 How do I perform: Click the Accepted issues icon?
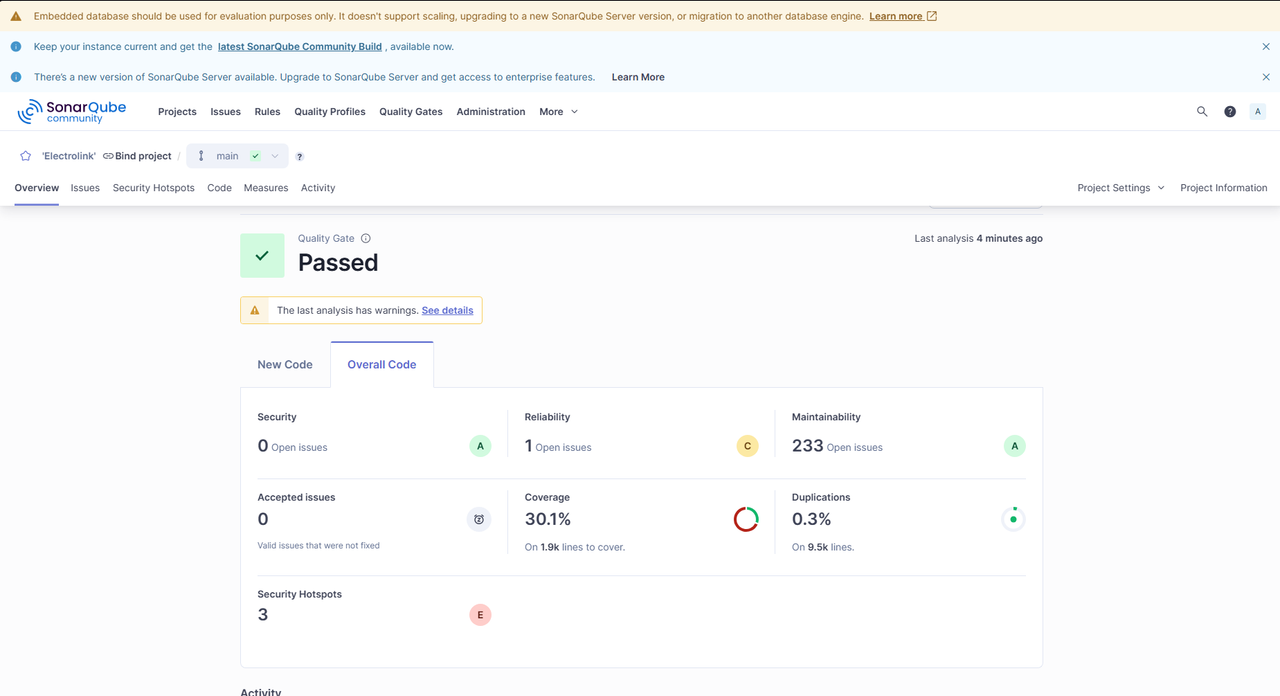tap(479, 519)
